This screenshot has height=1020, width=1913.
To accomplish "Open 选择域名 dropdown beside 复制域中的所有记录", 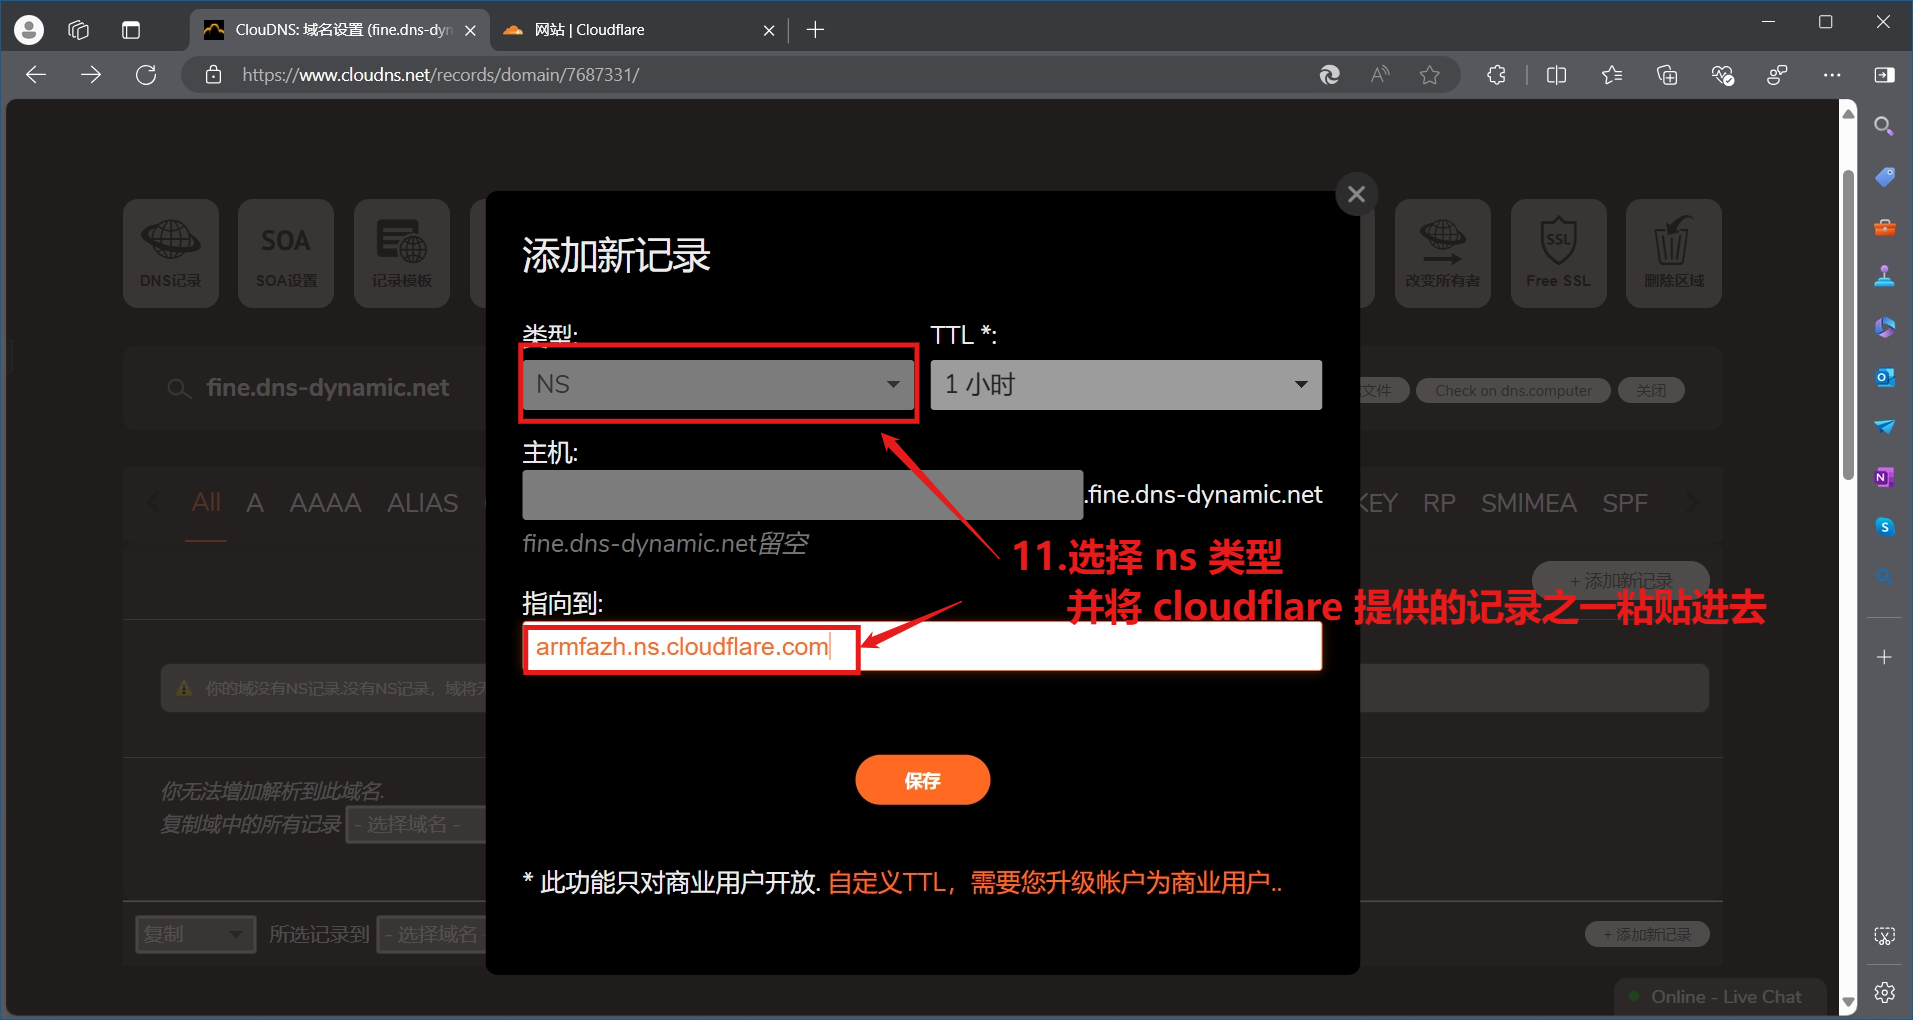I will click(x=415, y=825).
